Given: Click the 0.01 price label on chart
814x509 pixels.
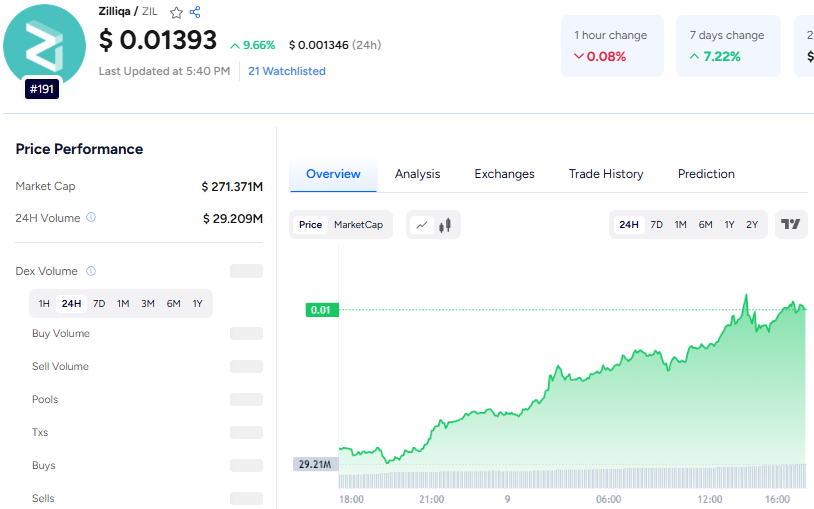Looking at the screenshot, I should [x=322, y=310].
